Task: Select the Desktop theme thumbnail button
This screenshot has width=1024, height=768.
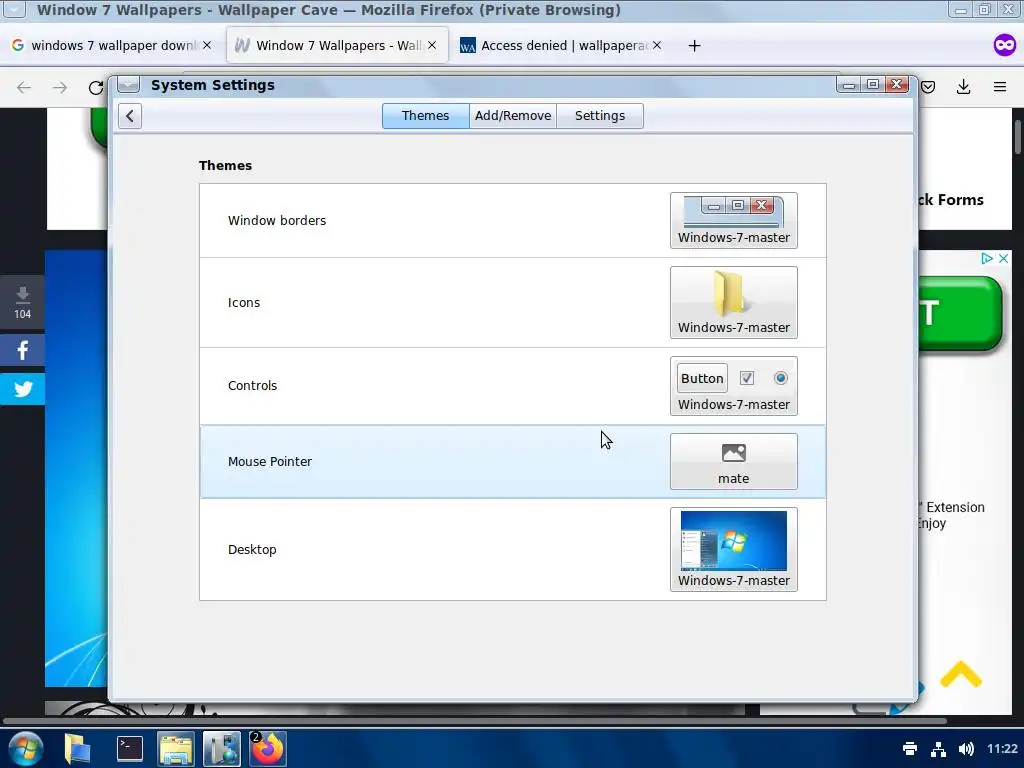Action: (x=733, y=549)
